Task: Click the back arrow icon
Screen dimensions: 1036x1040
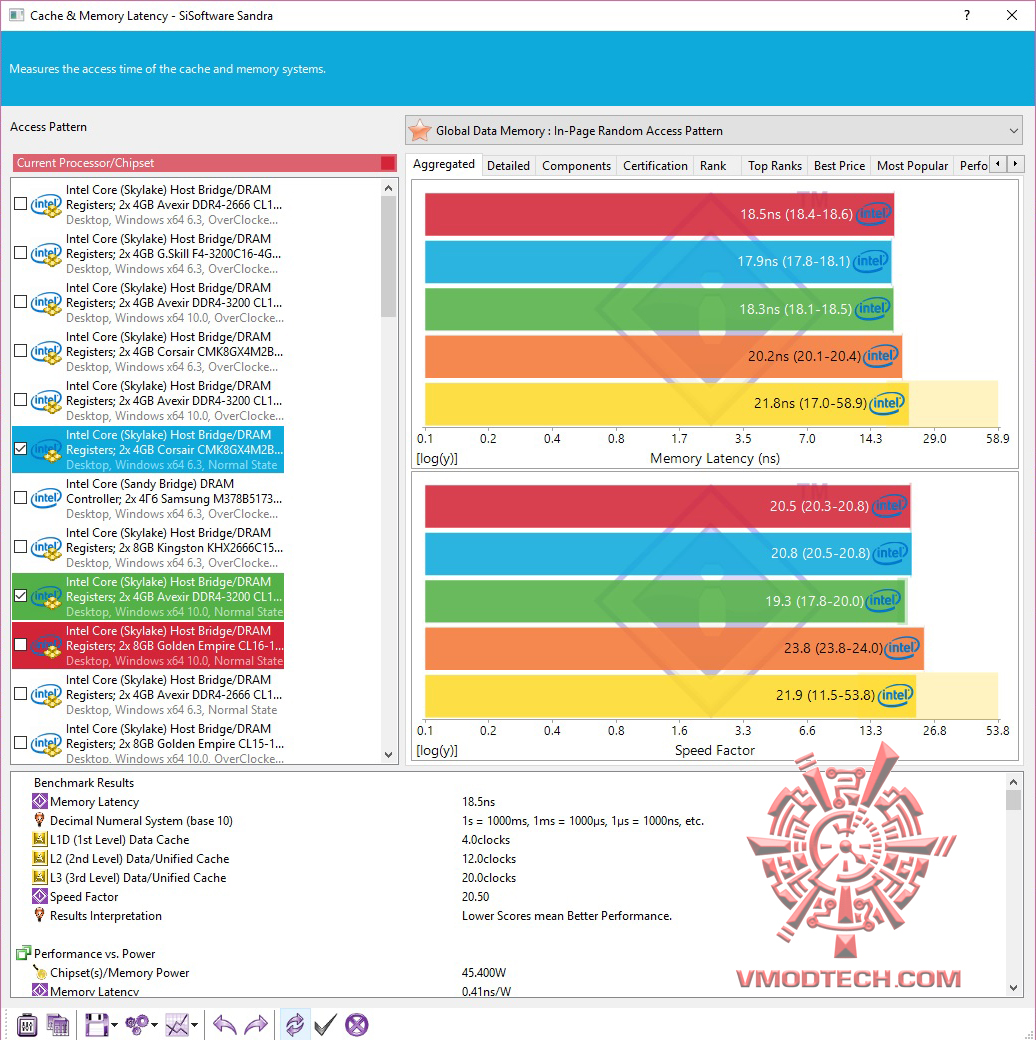Action: click(x=224, y=1025)
